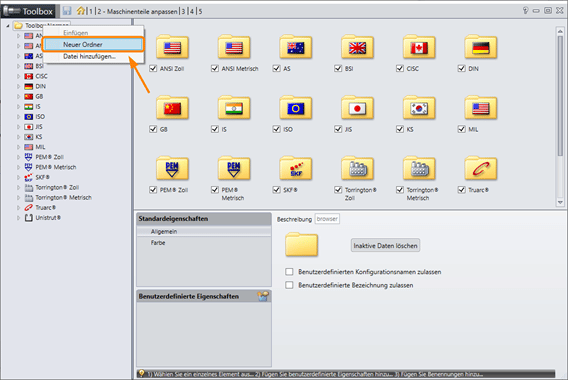Open the Torrington Metrisch folder icon
Image resolution: width=568 pixels, height=380 pixels.
tap(419, 168)
